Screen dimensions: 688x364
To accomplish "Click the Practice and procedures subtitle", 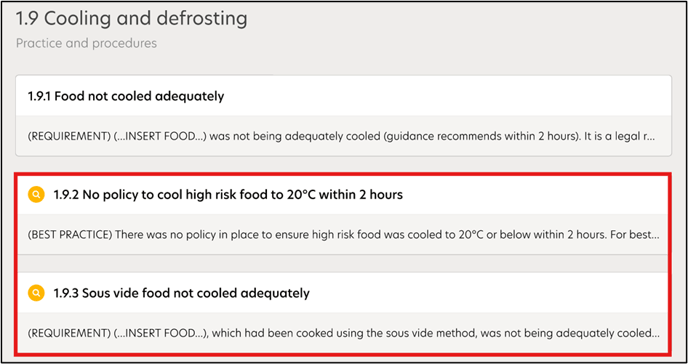I will click(x=86, y=43).
